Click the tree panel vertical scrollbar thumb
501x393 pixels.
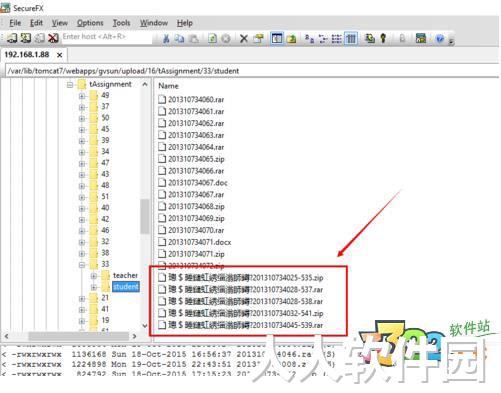click(x=145, y=217)
